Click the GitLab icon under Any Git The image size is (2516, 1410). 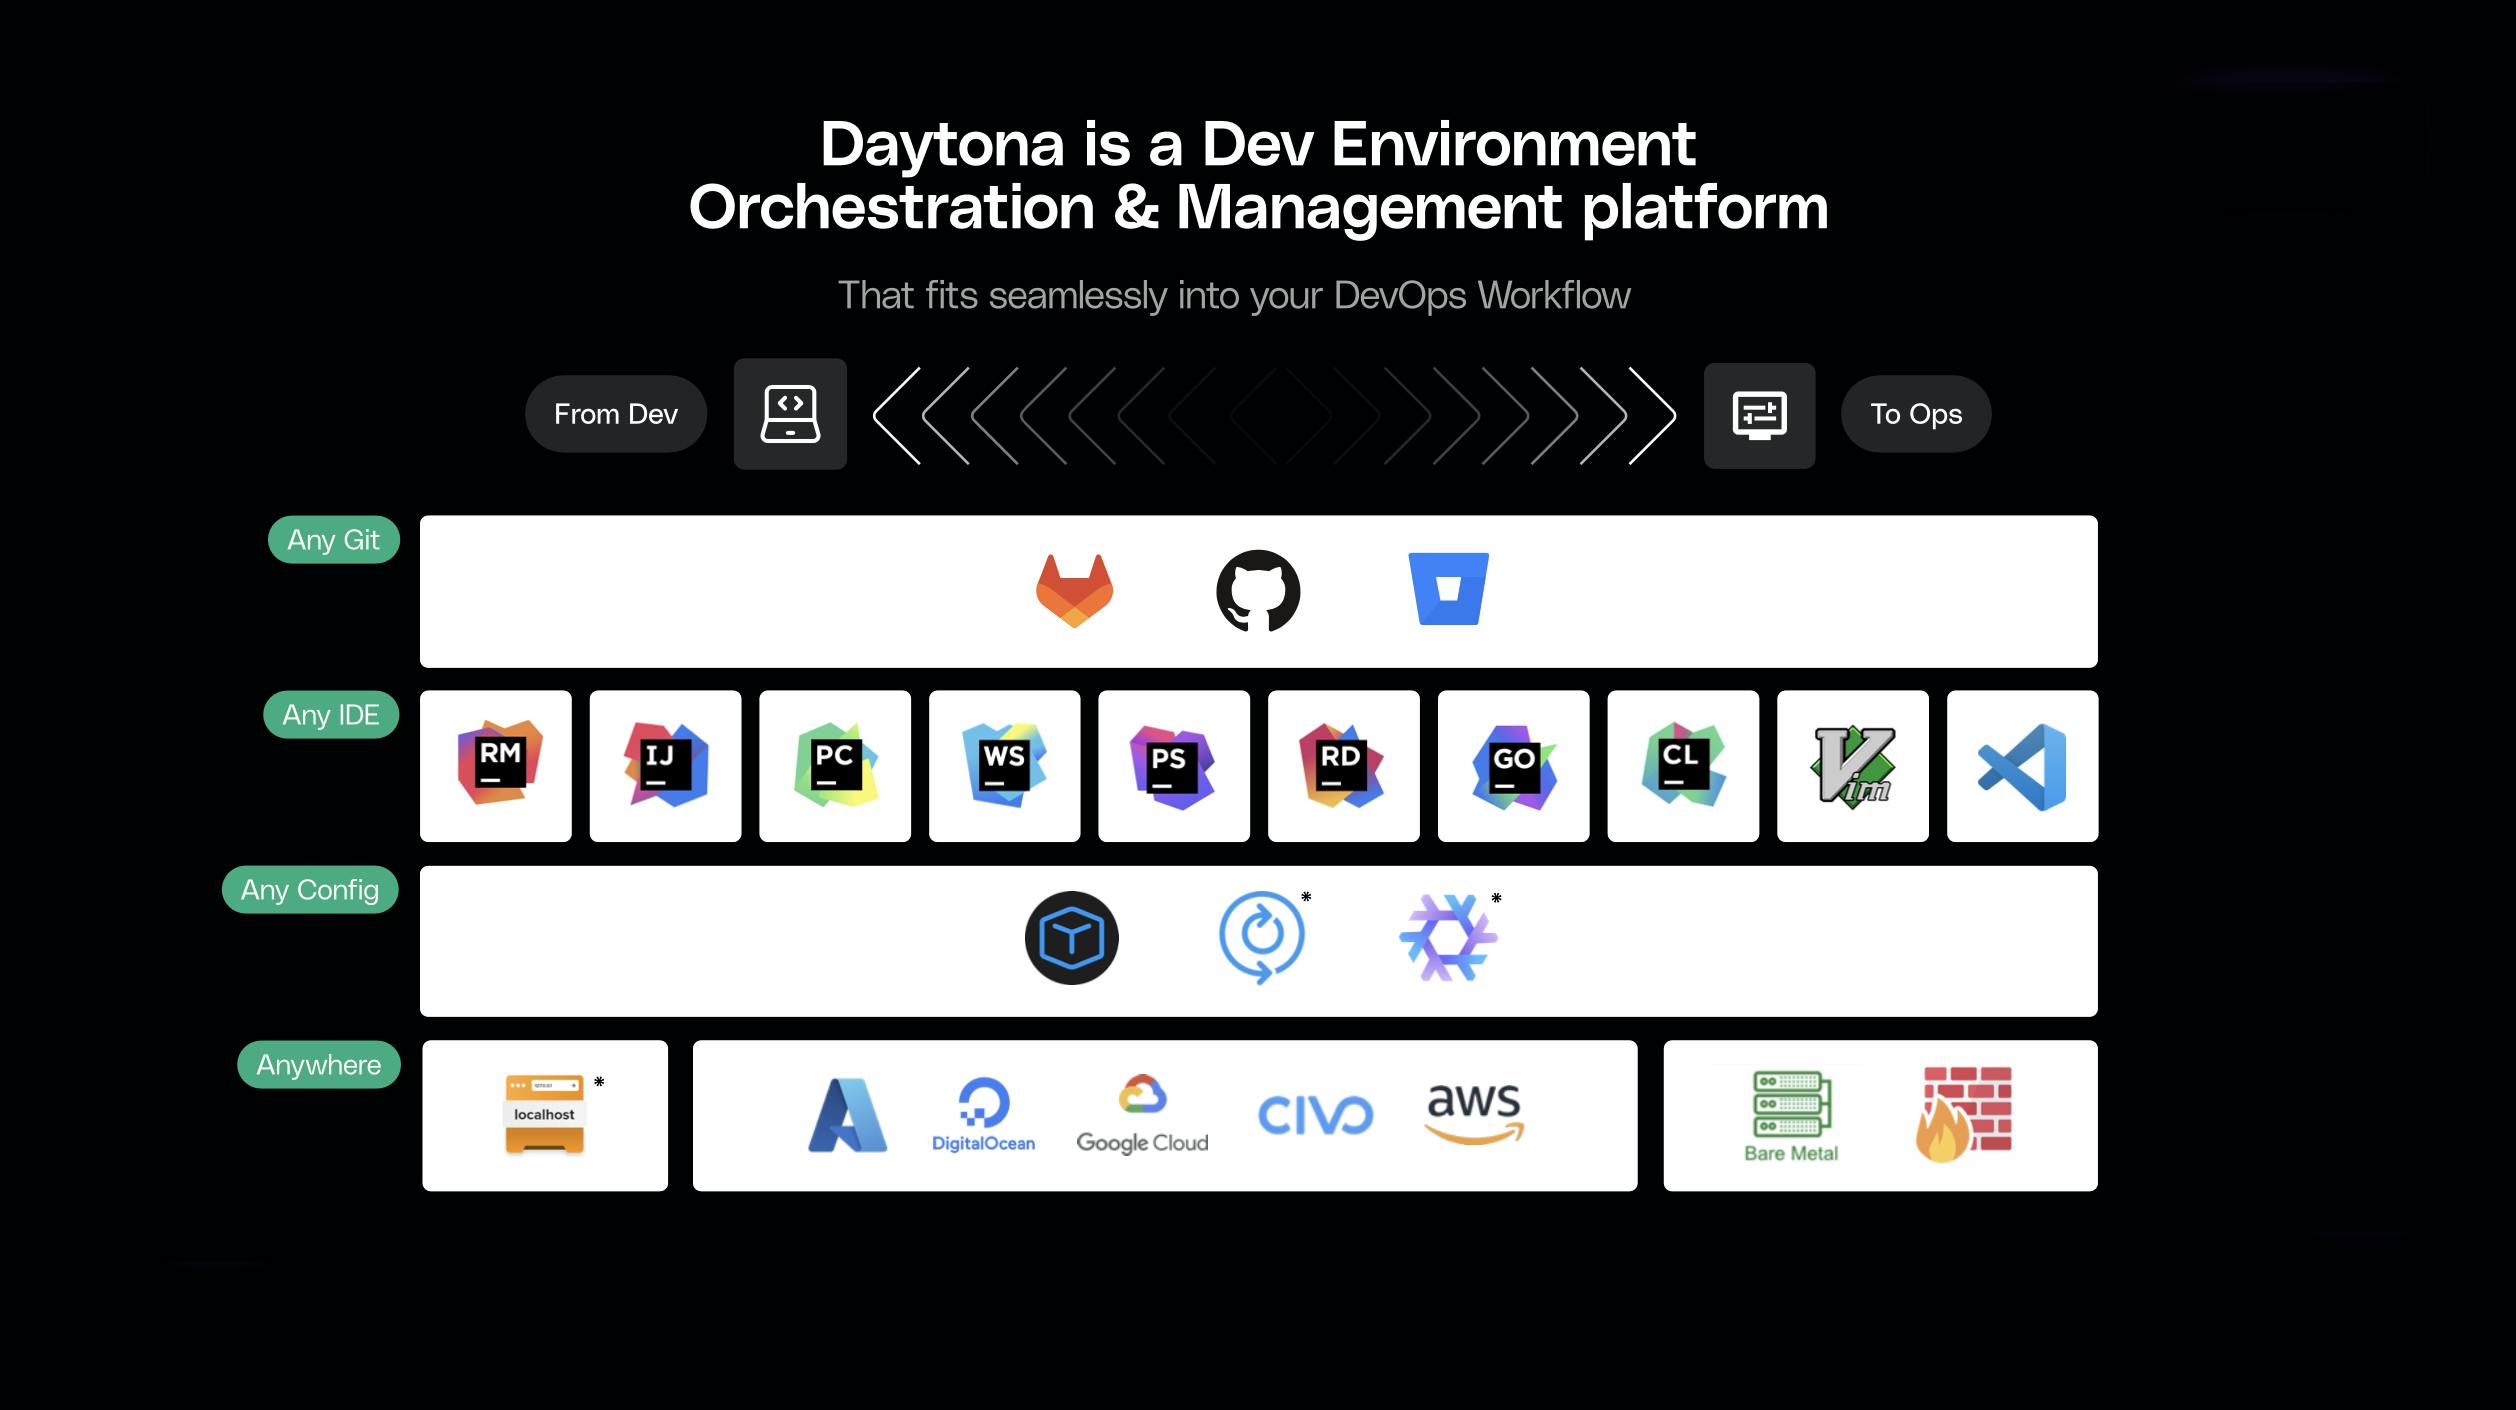(1071, 591)
